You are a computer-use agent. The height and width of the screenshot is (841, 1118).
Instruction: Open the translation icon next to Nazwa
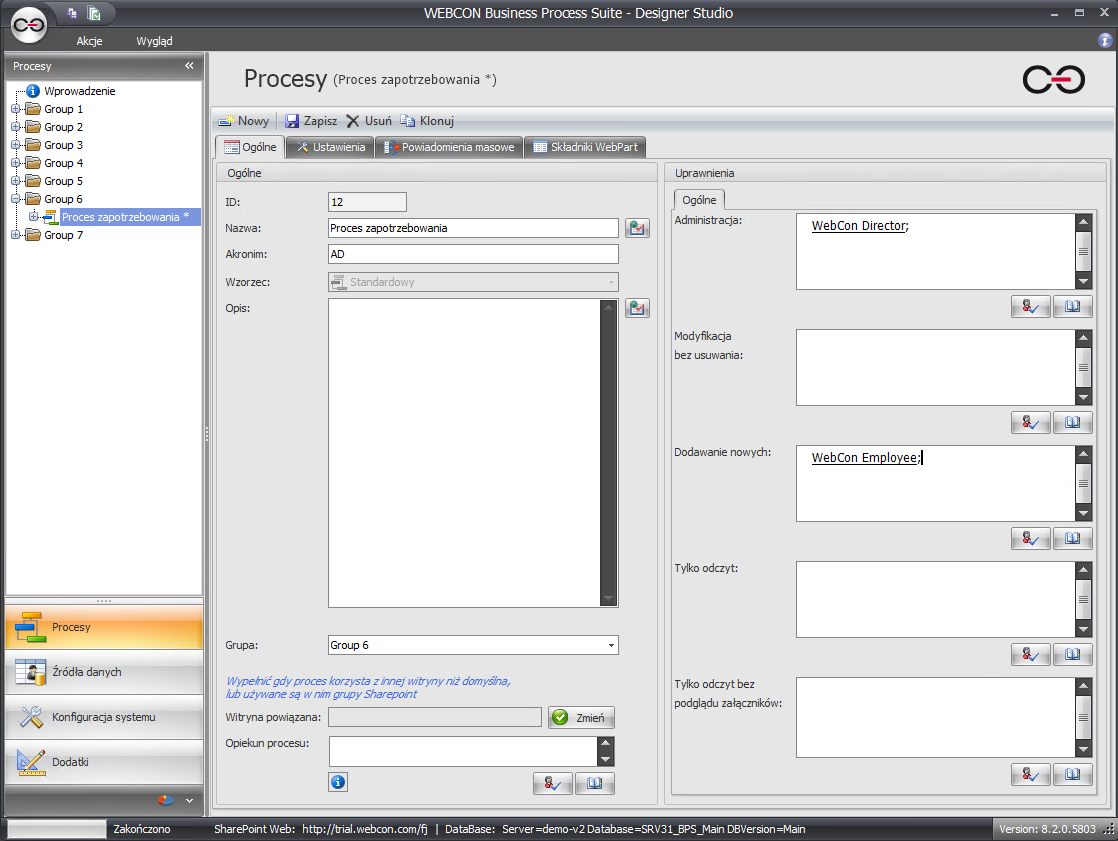click(x=637, y=228)
